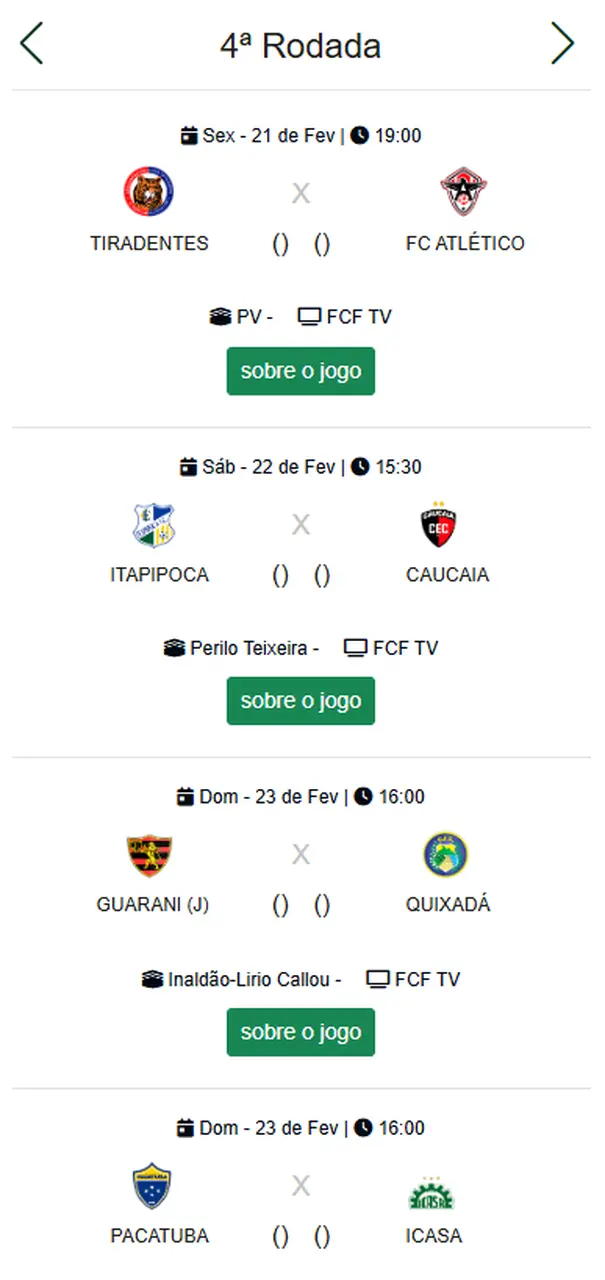This screenshot has height=1280, width=605.
Task: Click the Quixadá team crest
Action: coord(445,855)
